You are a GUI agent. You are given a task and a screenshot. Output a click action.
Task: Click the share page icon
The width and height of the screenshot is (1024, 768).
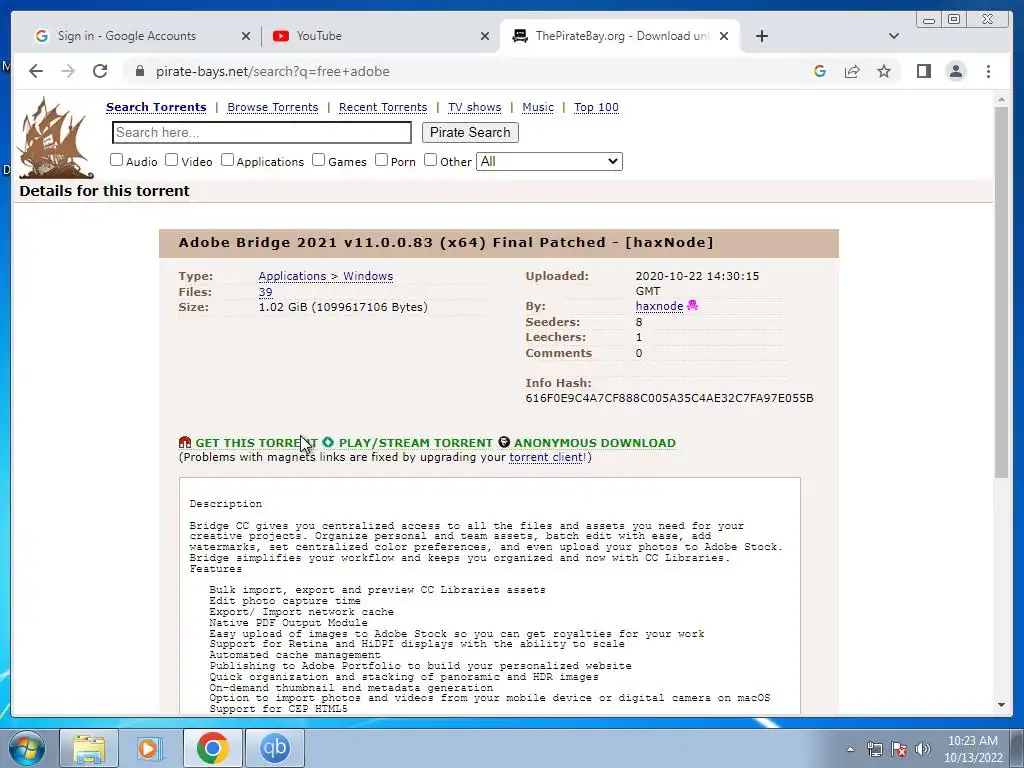click(852, 71)
